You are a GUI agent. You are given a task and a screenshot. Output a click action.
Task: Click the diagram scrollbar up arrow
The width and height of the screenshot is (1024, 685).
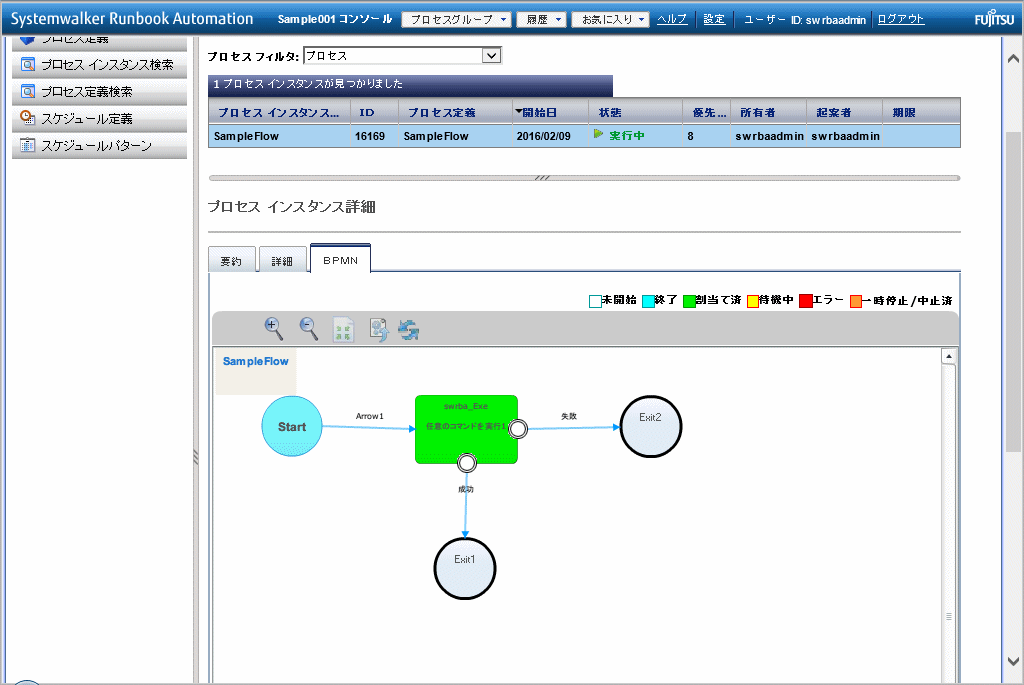949,356
